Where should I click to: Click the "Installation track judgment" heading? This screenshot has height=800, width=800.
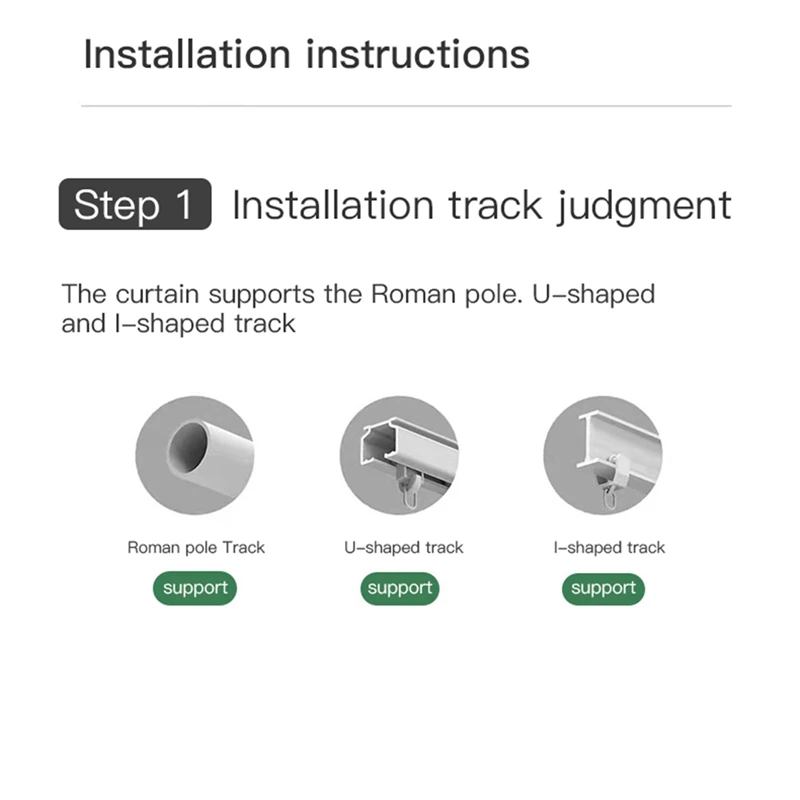(481, 205)
